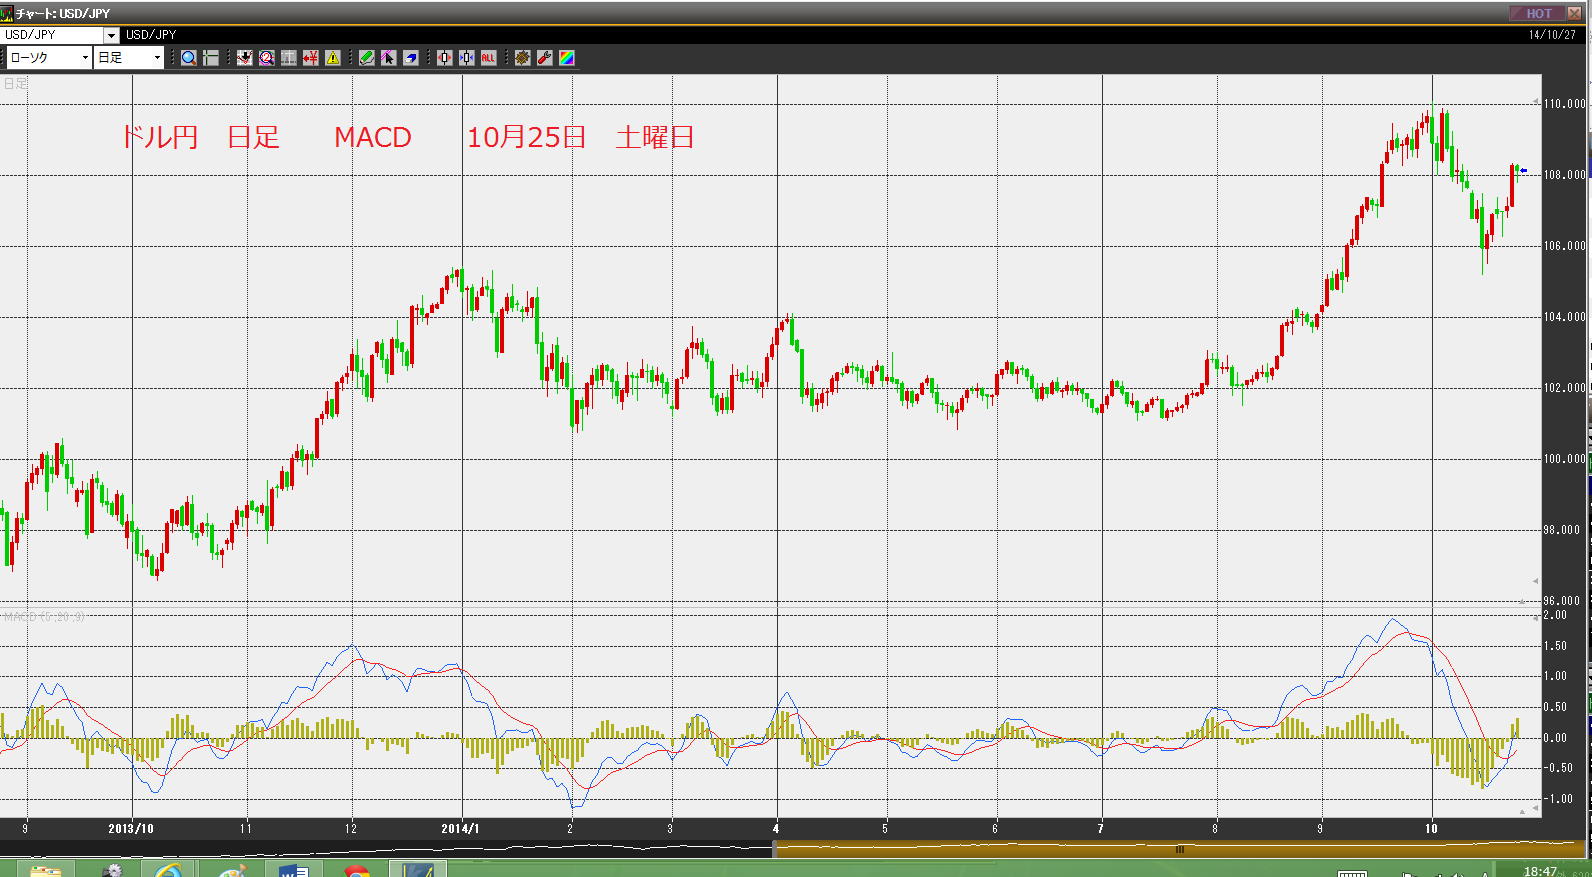Click the HOT button in title bar

coord(1538,13)
